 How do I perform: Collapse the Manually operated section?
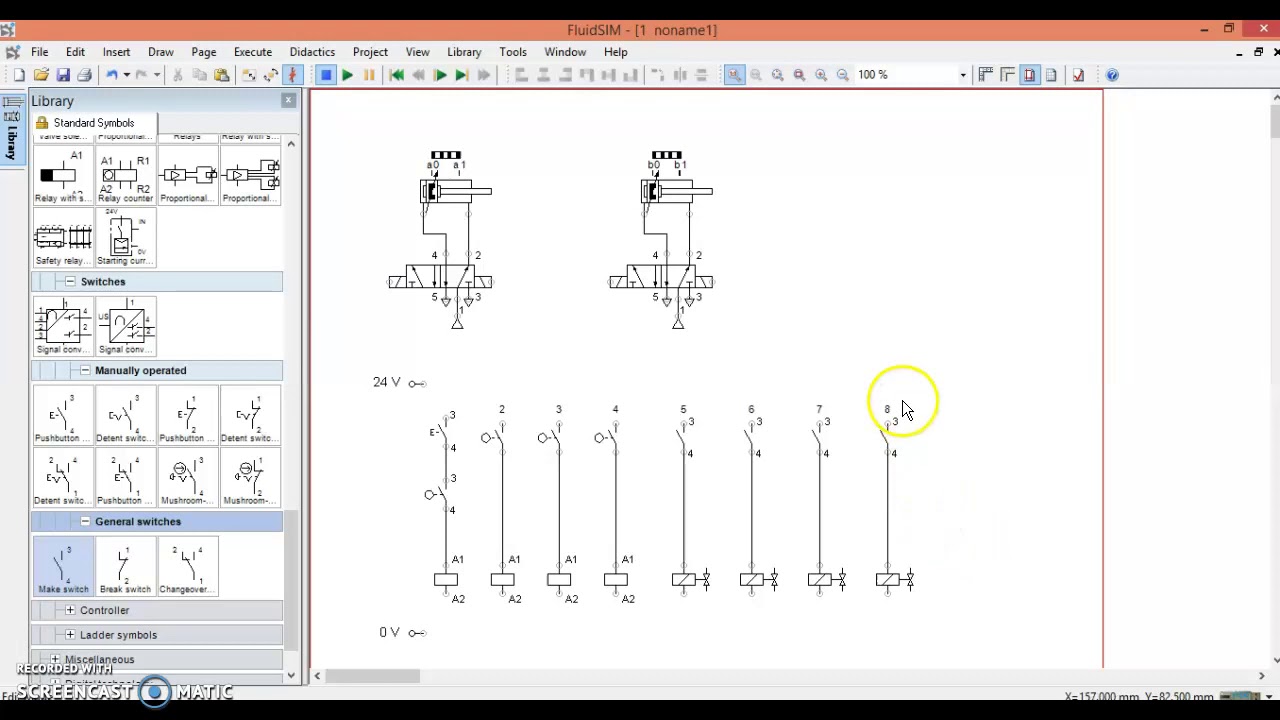coord(85,371)
